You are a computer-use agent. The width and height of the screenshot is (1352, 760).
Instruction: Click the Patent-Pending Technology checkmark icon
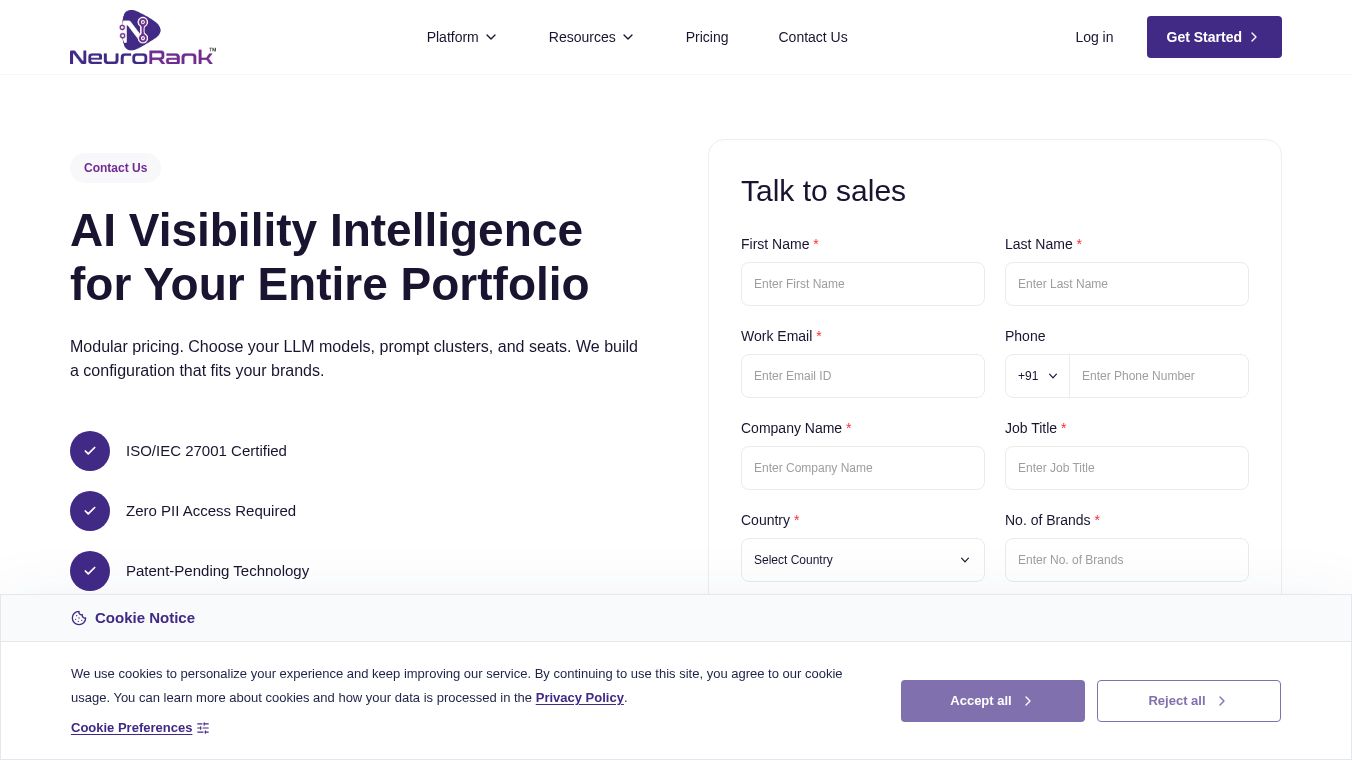point(90,571)
